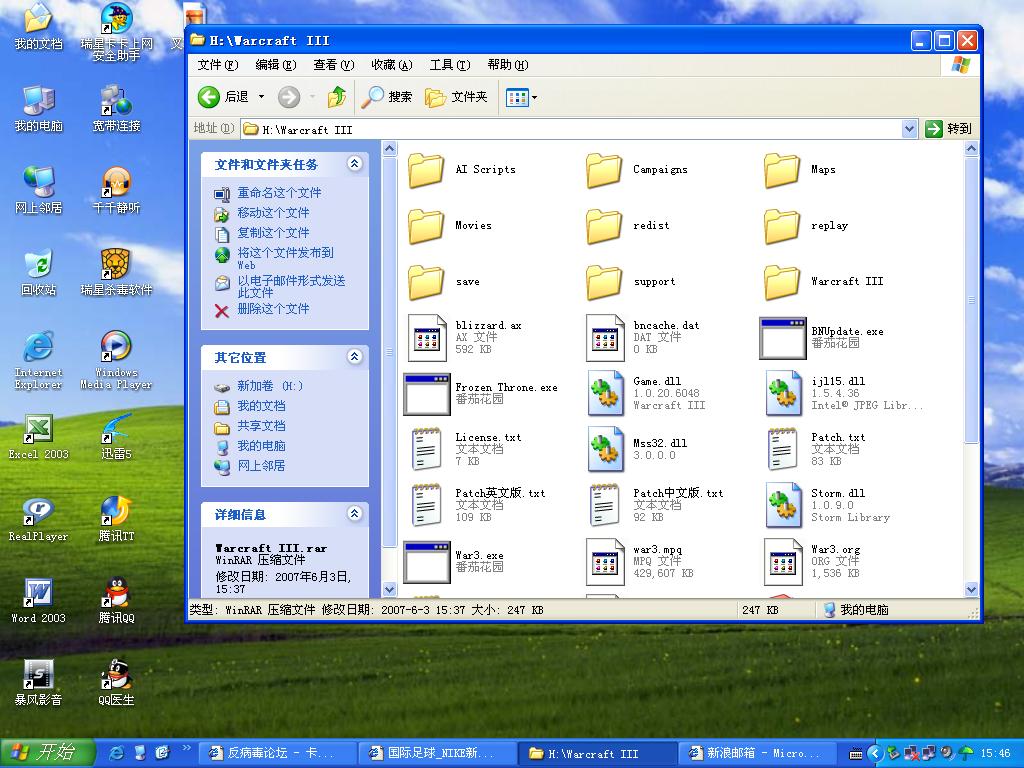Image resolution: width=1024 pixels, height=768 pixels.
Task: Click 重命名这个文件 task link
Action: point(280,193)
